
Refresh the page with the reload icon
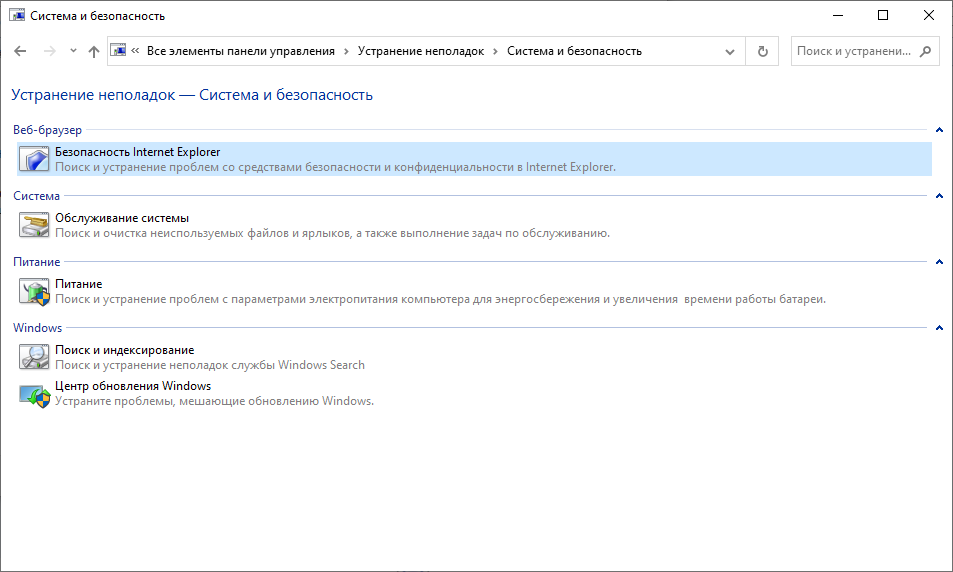click(763, 51)
